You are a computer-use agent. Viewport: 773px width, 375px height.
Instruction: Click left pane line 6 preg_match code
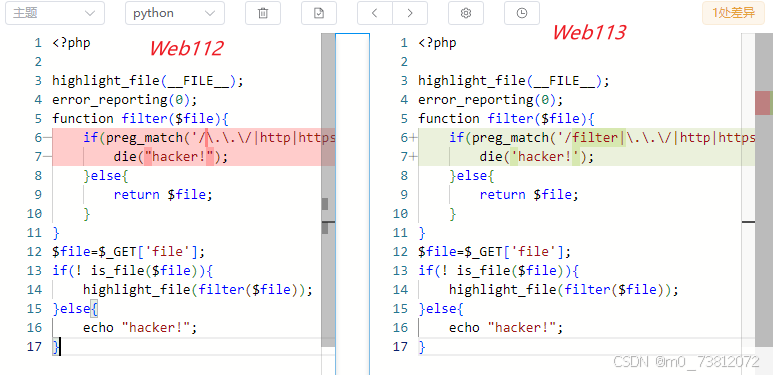tap(210, 137)
